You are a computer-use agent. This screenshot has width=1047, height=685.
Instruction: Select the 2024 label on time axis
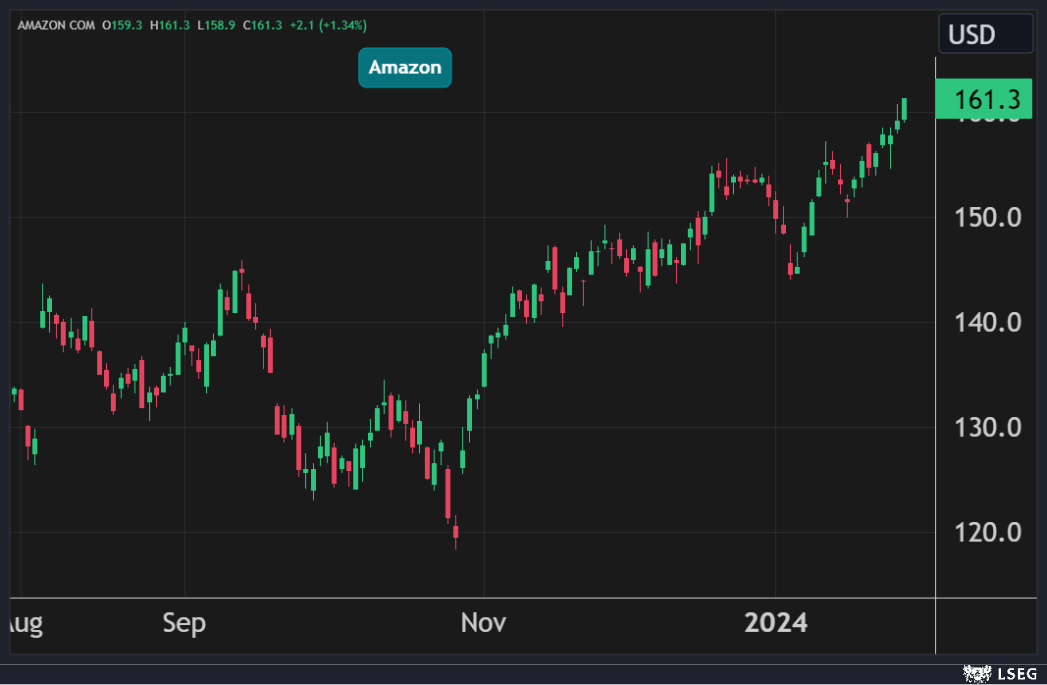click(775, 623)
